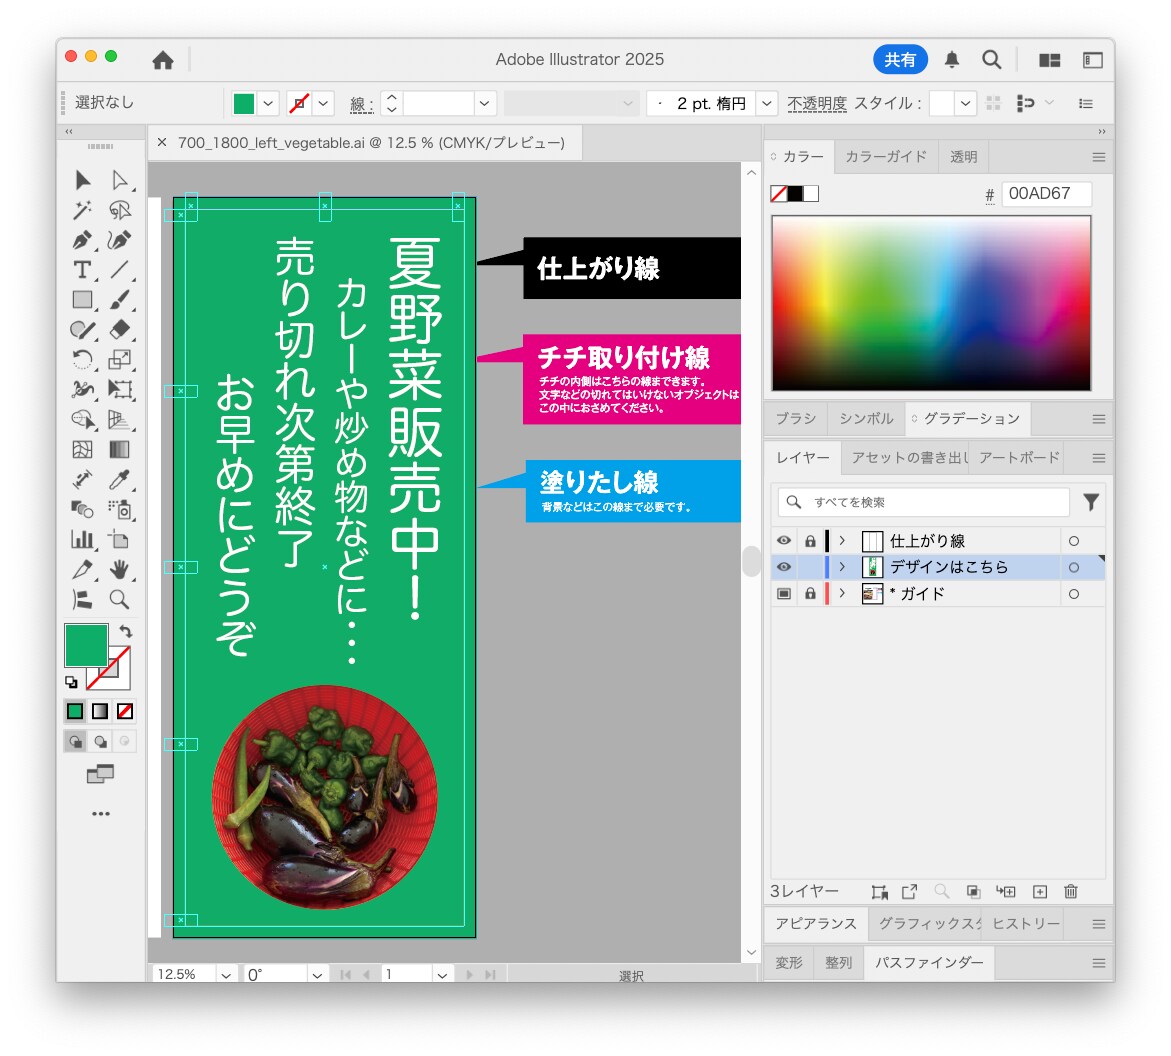Open stroke weight dropdown
This screenshot has height=1056, width=1171.
coord(485,103)
